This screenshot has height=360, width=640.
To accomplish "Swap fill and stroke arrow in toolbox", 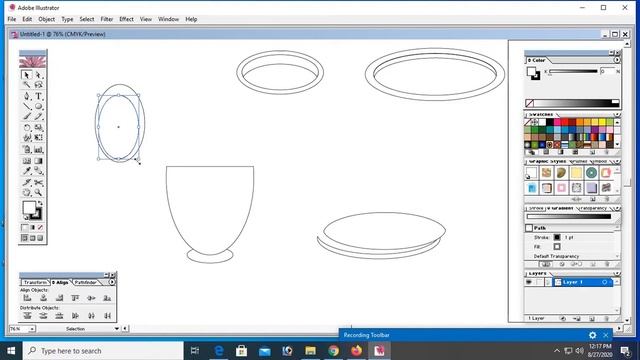I will [40, 203].
